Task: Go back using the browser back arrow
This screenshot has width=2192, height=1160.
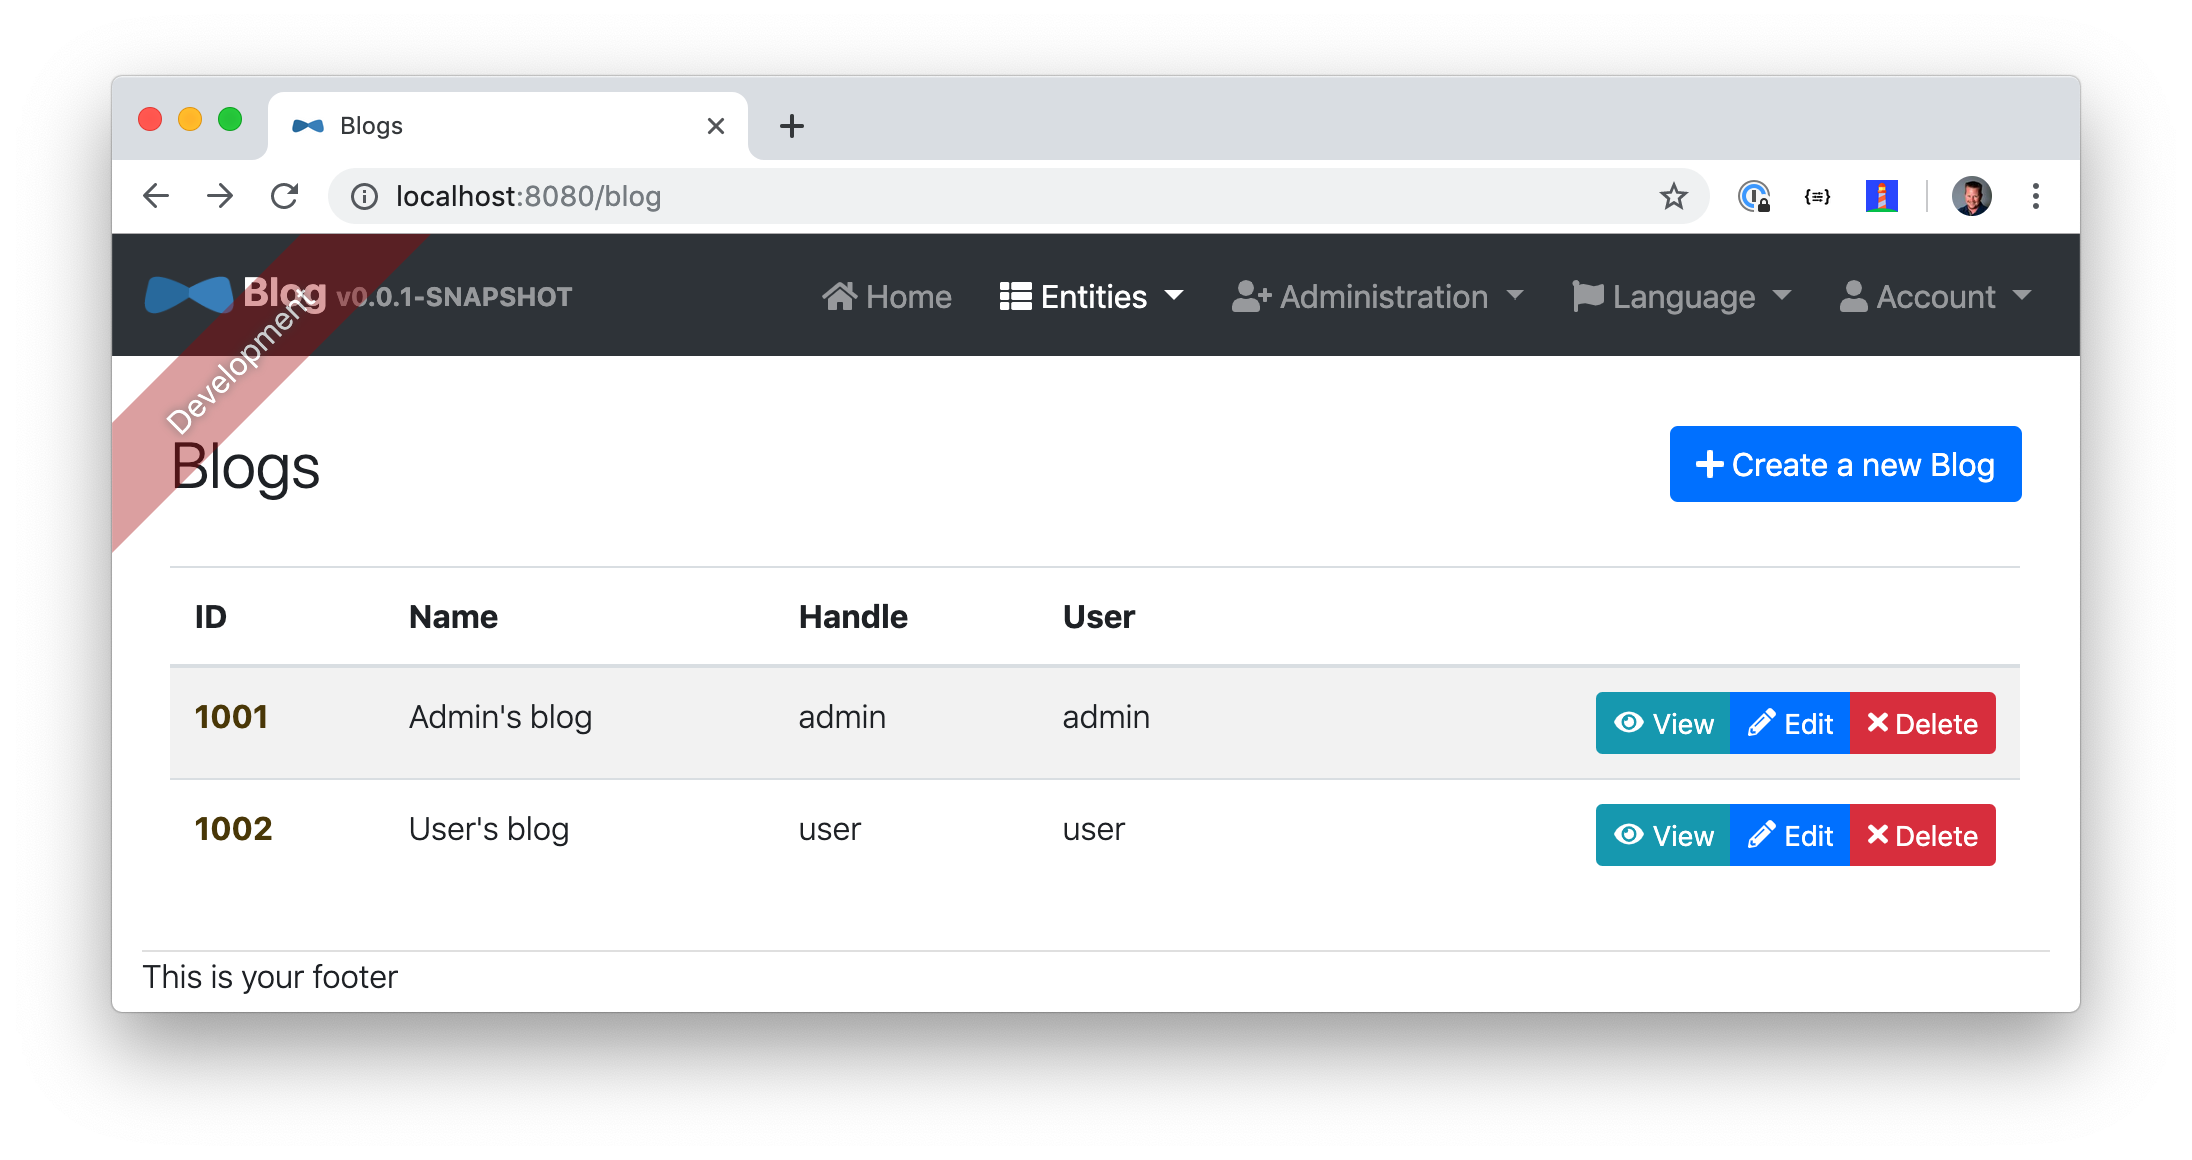Action: tap(156, 196)
